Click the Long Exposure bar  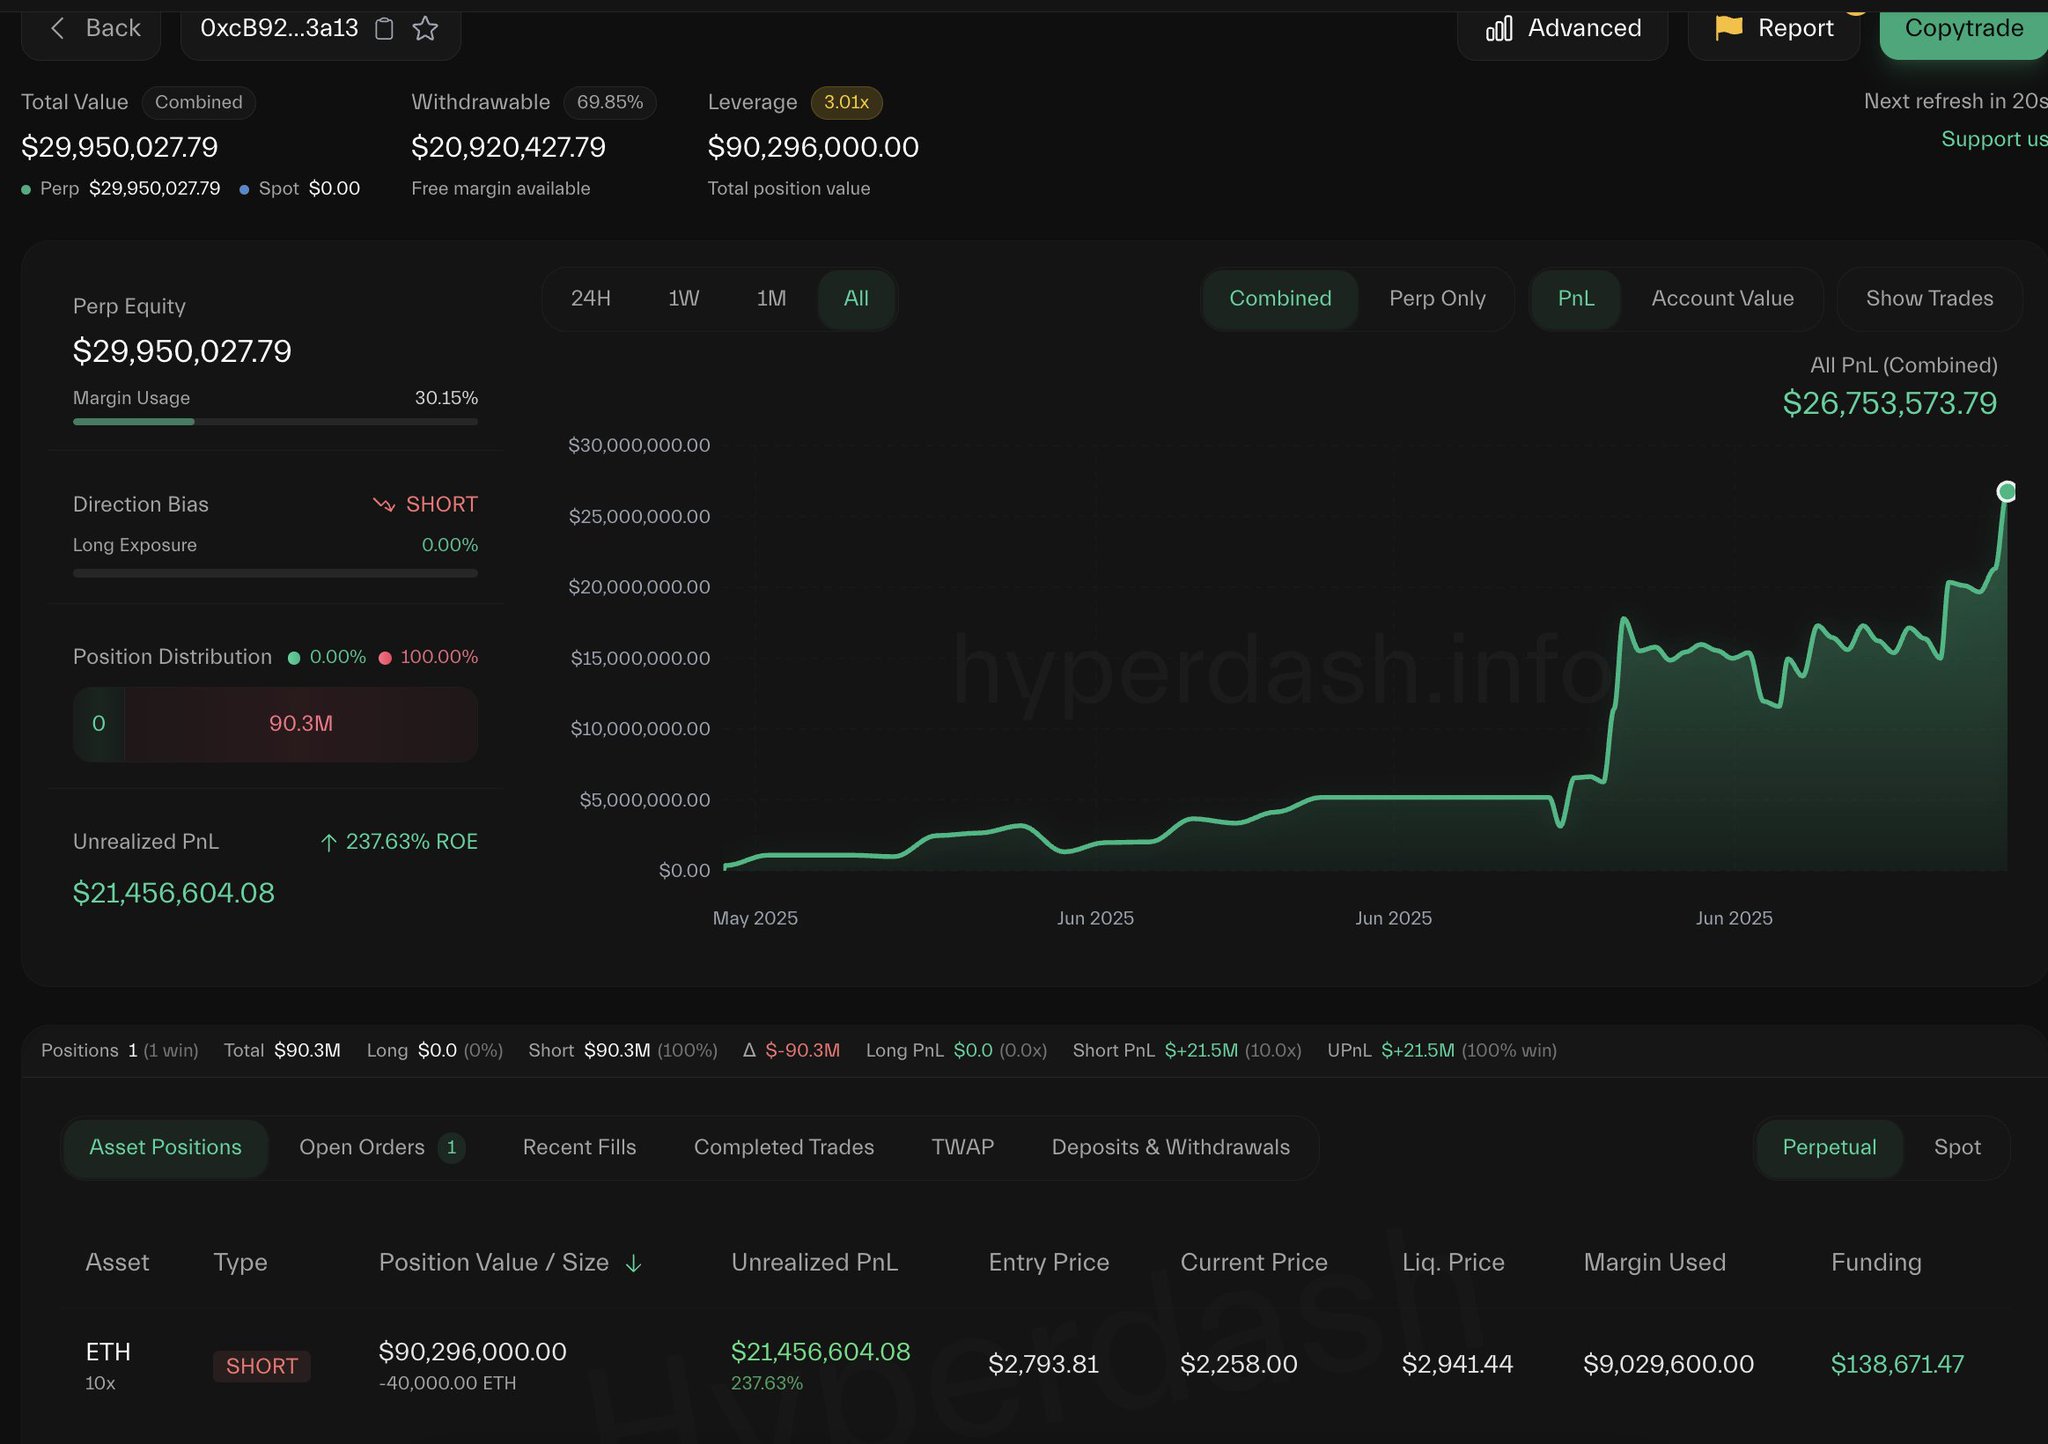(x=275, y=573)
